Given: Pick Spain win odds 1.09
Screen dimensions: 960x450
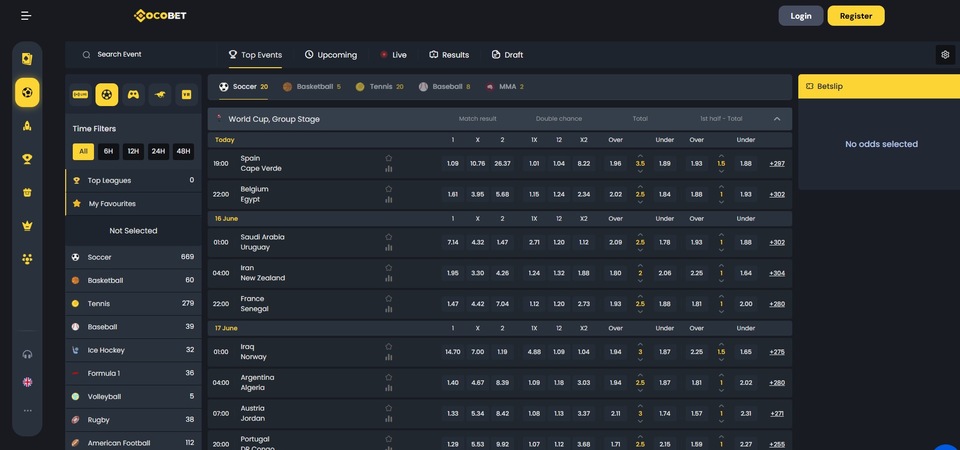Looking at the screenshot, I should [x=453, y=164].
